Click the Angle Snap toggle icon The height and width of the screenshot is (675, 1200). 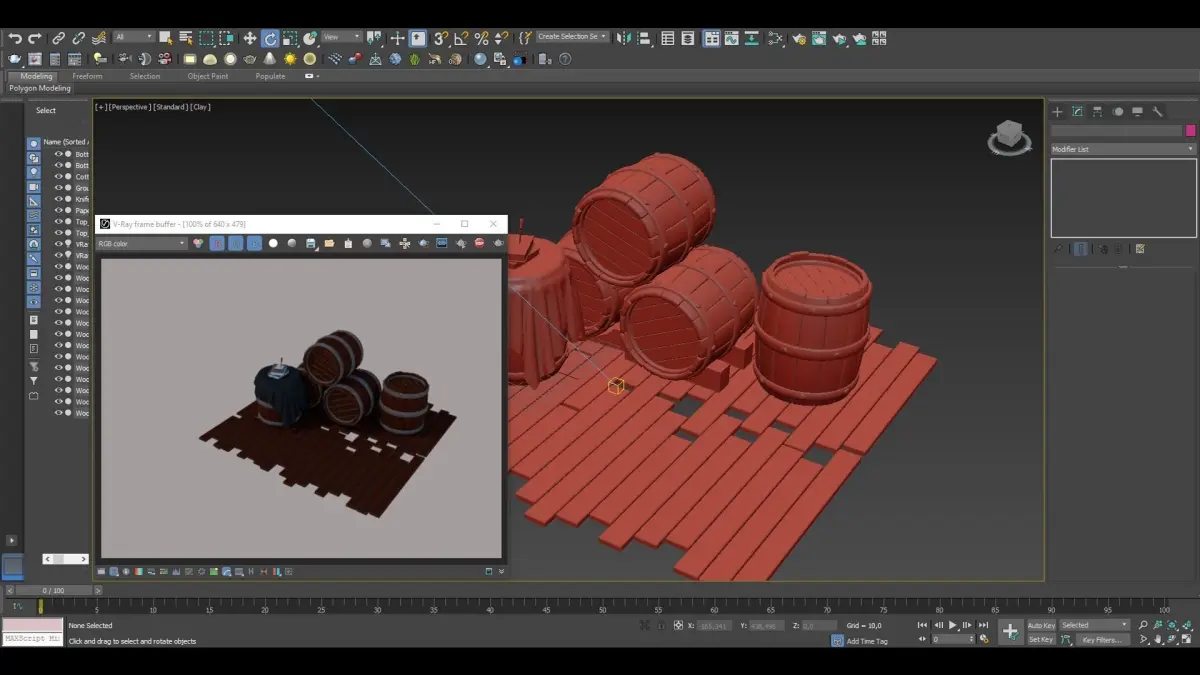coord(461,38)
